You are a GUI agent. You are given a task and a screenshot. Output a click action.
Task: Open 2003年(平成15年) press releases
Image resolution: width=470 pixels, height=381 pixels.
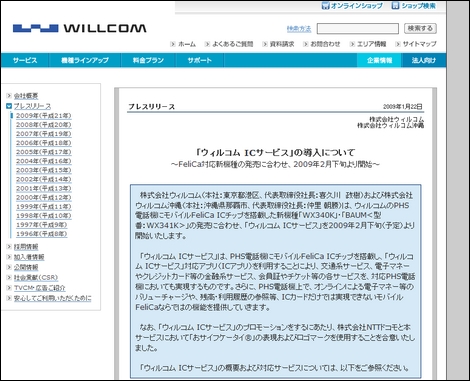[x=44, y=170]
